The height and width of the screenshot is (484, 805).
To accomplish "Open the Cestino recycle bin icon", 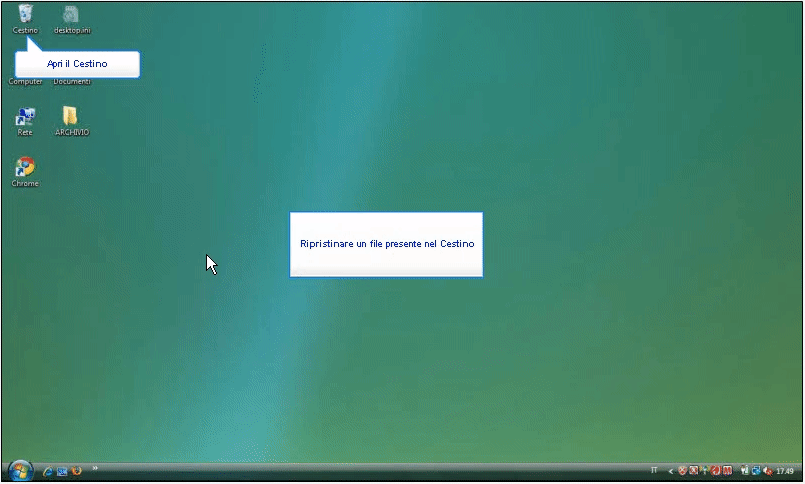I will [25, 15].
